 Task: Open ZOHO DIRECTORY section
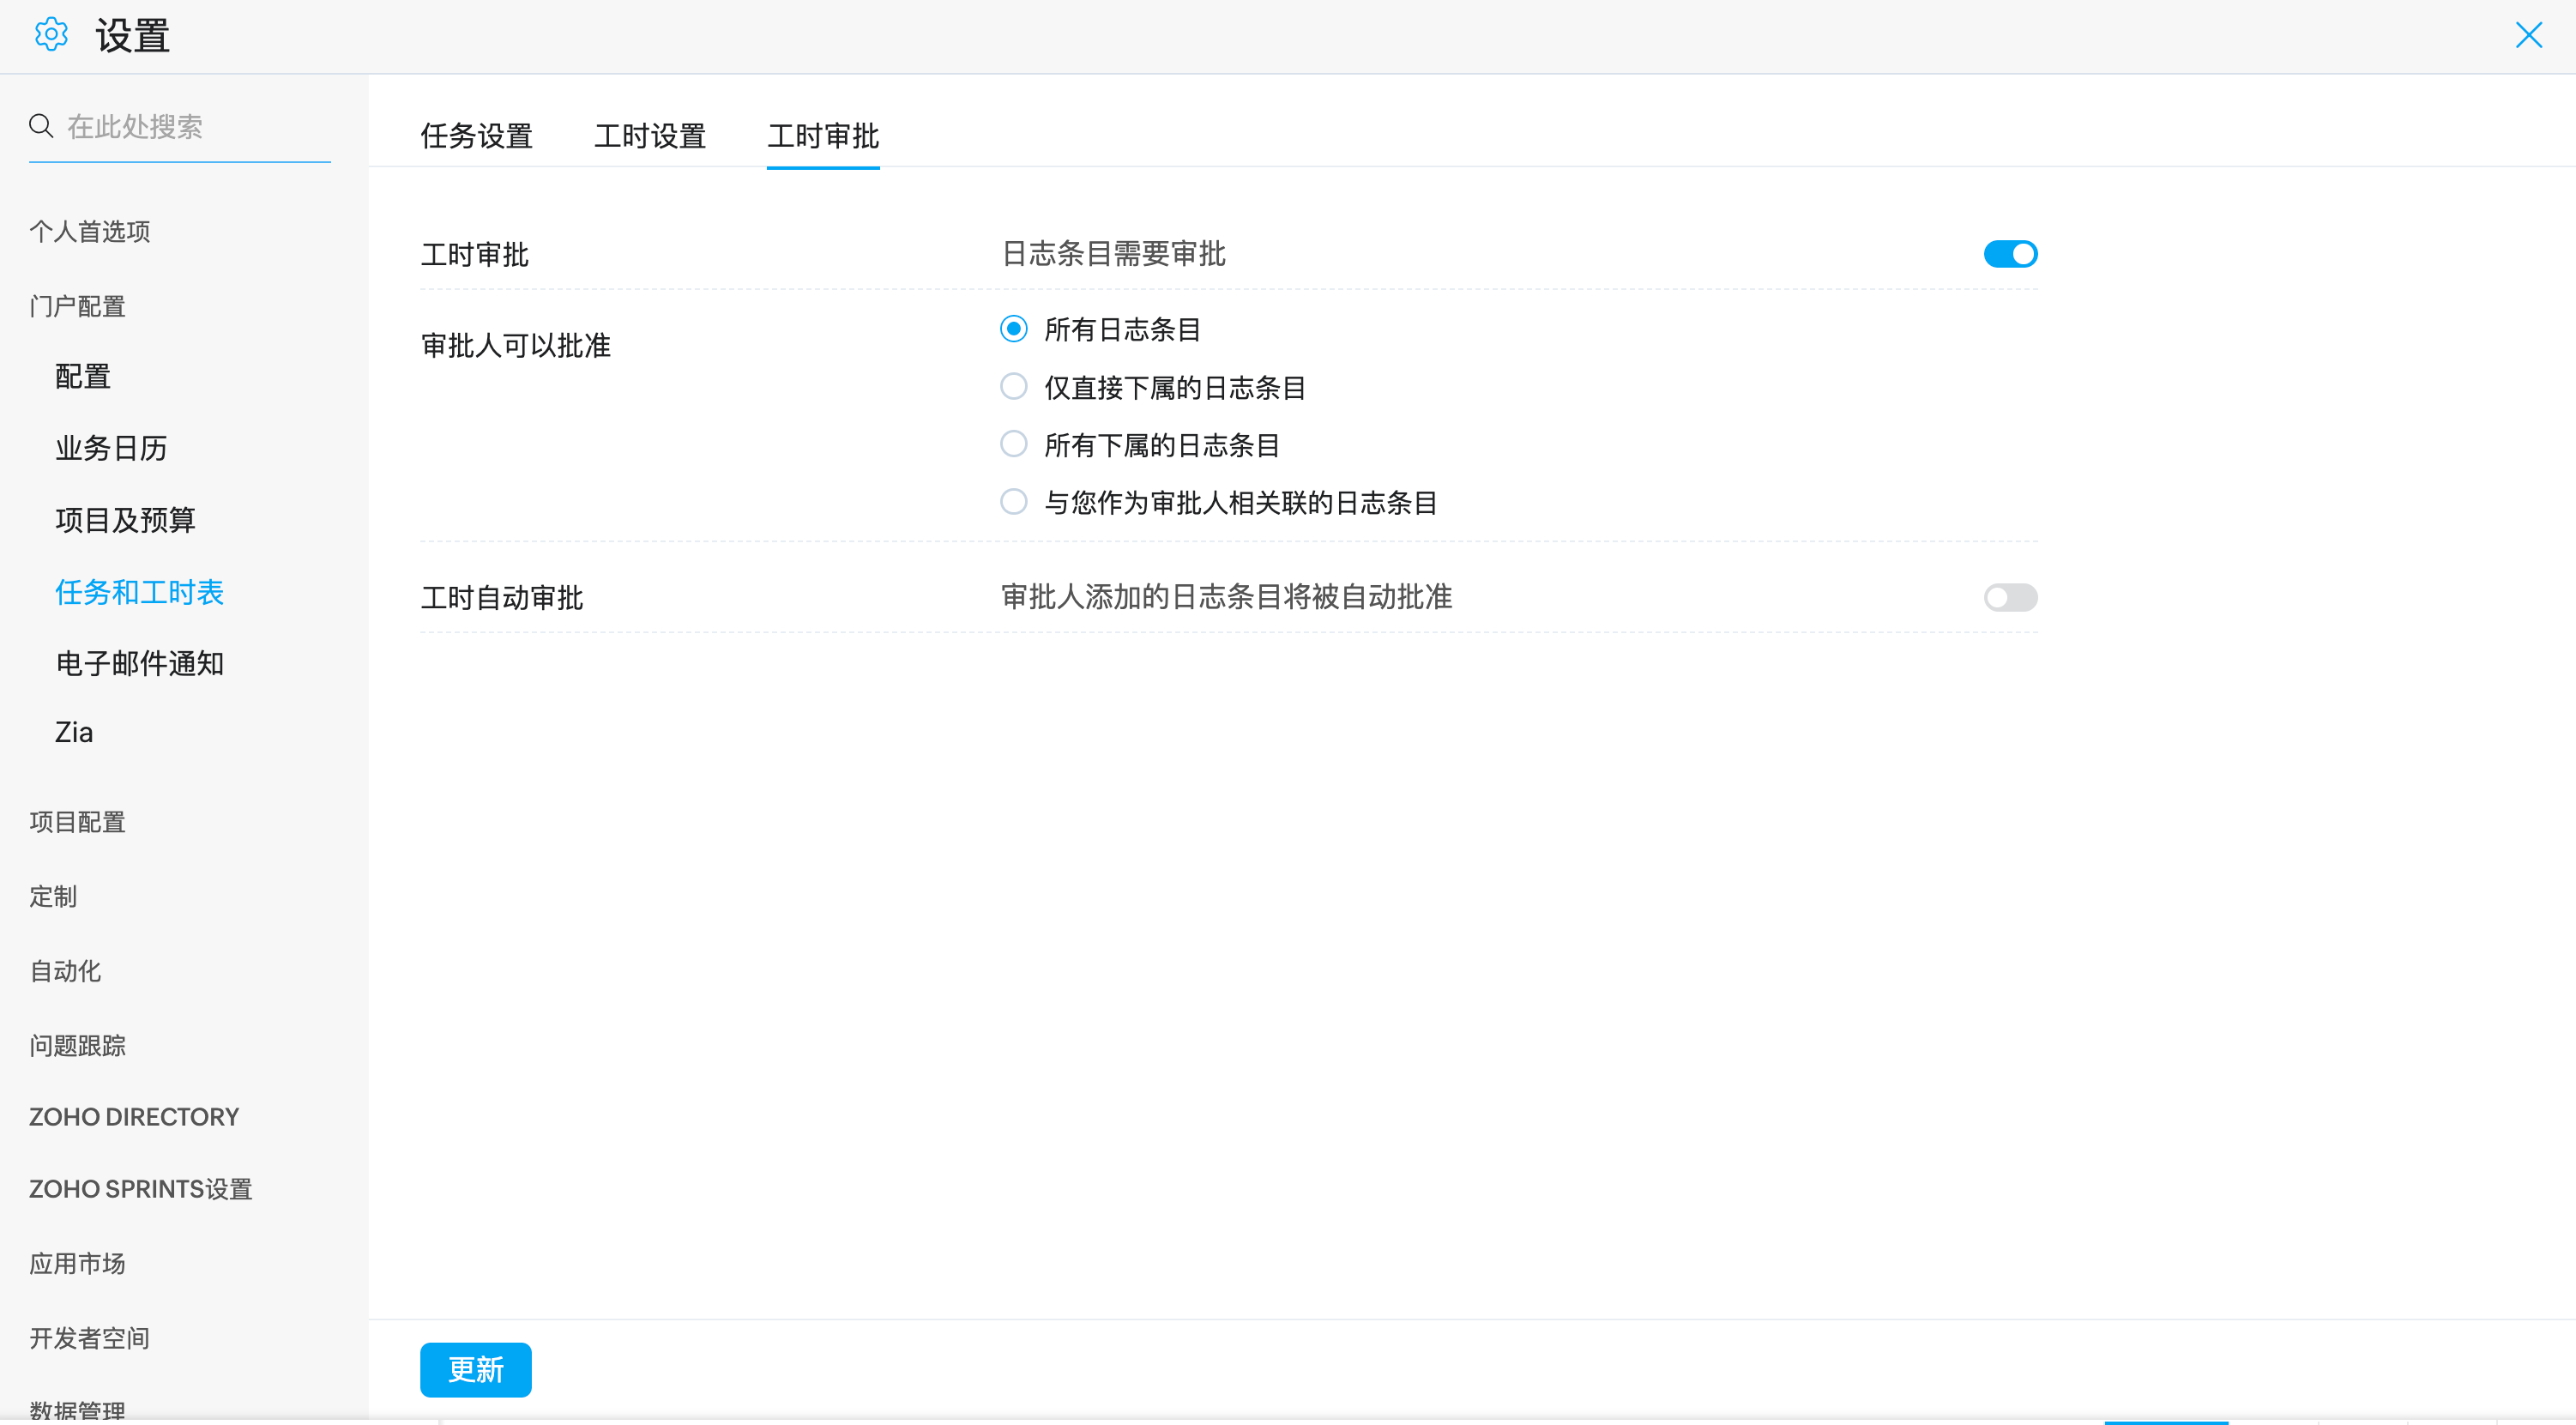point(134,1117)
